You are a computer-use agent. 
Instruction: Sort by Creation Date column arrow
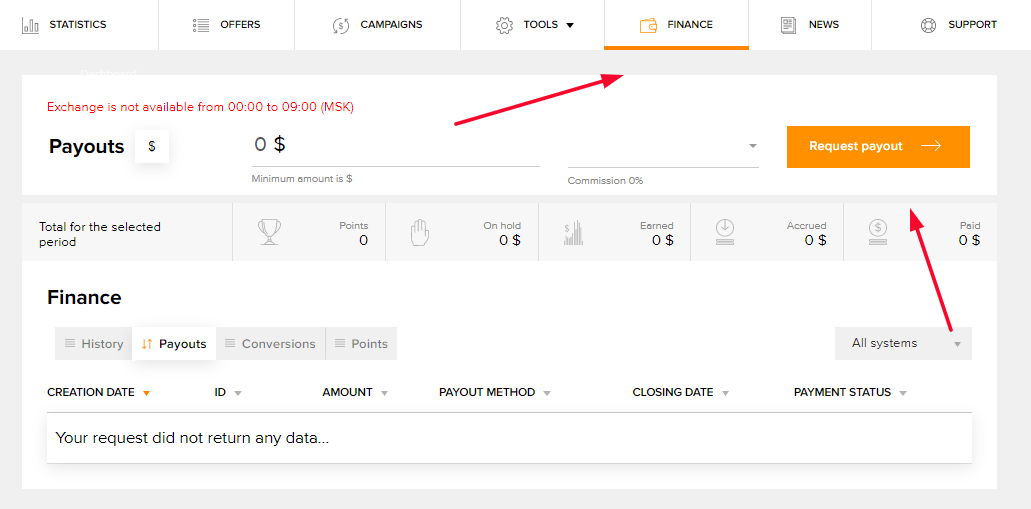tap(147, 393)
